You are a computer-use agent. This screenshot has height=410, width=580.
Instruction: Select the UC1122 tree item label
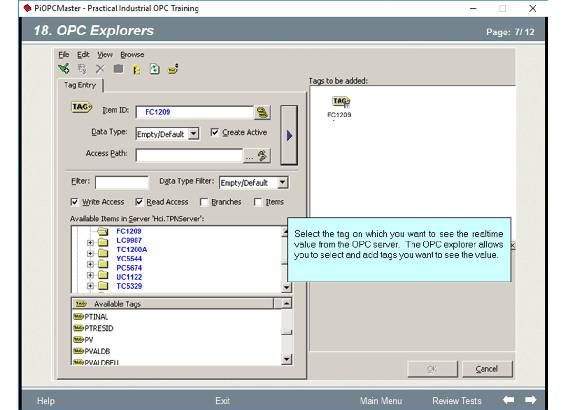click(129, 277)
